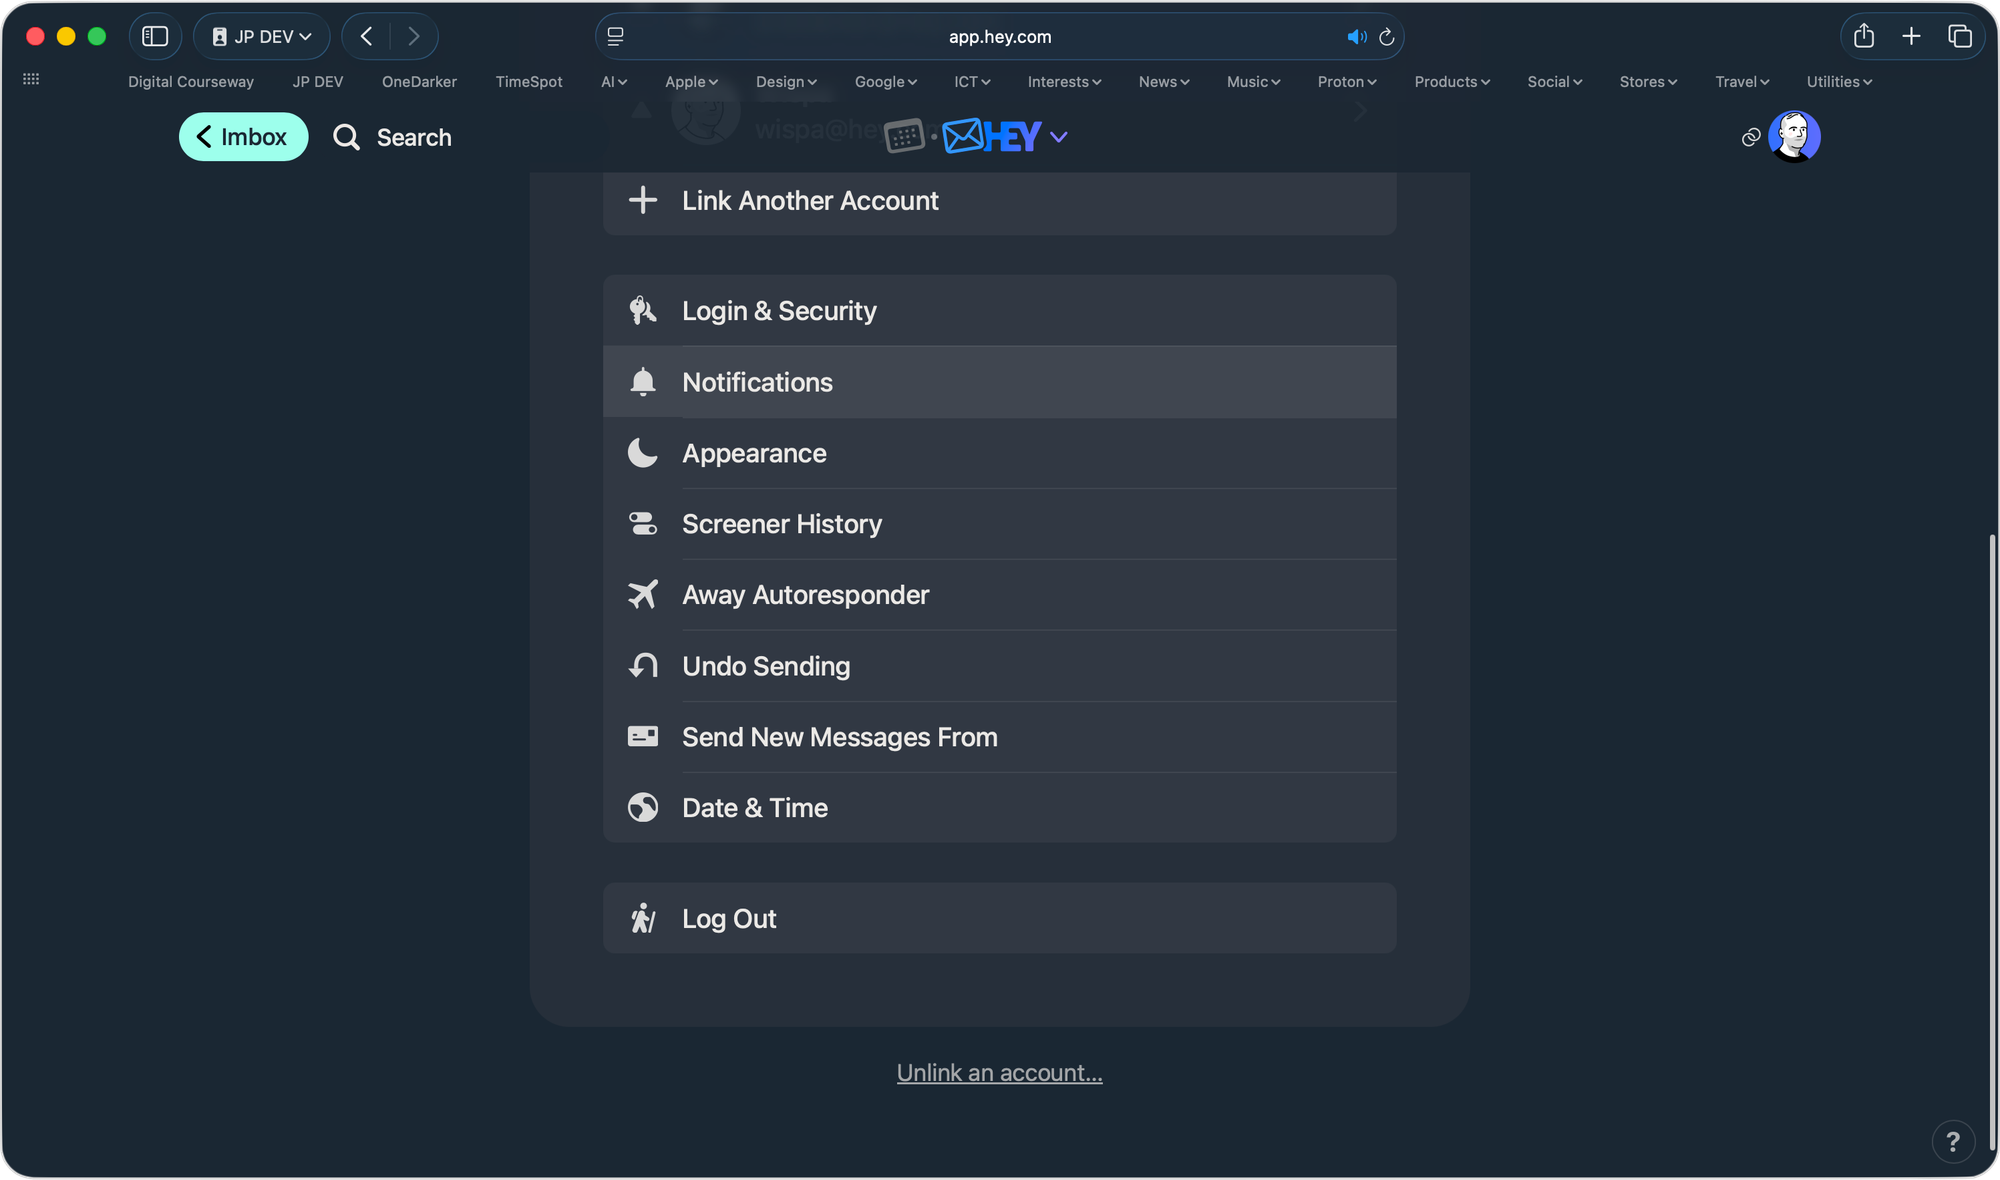Click the Screener History toggle icon
This screenshot has width=2000, height=1180.
(642, 524)
